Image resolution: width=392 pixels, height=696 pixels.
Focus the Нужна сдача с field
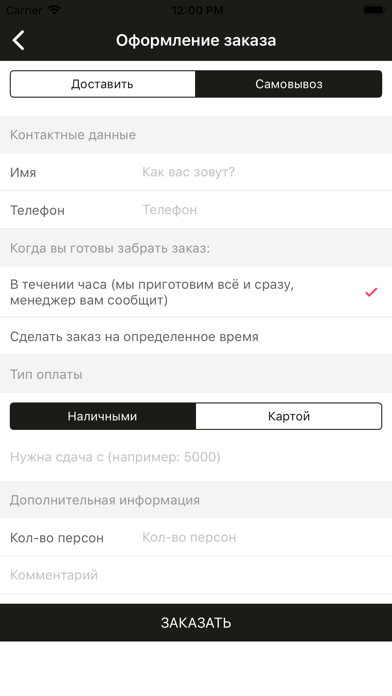click(196, 457)
